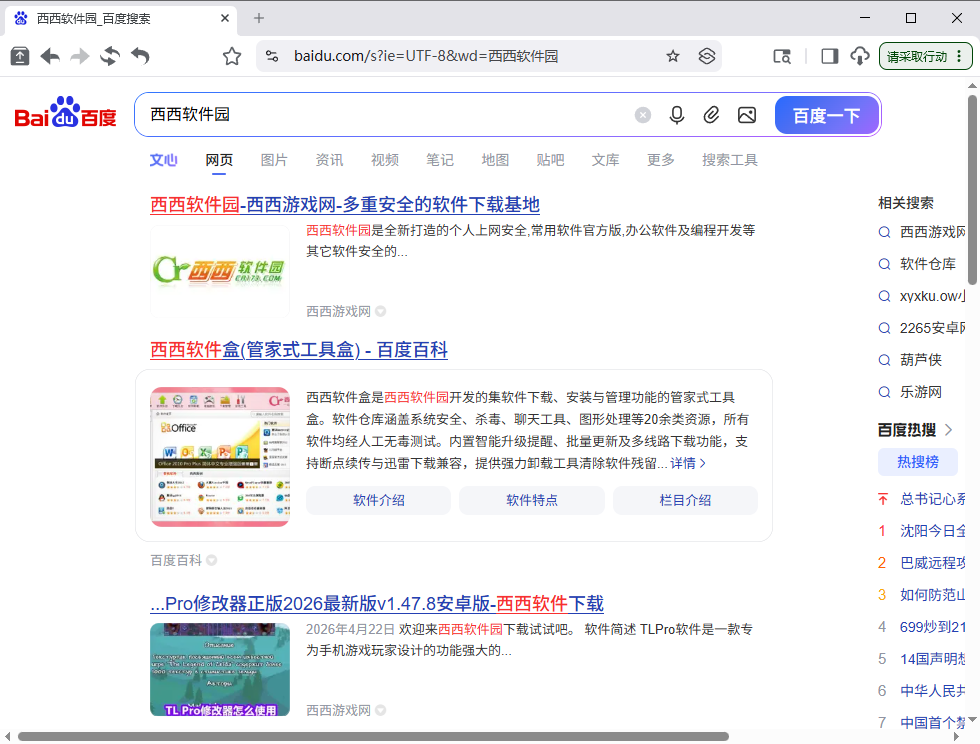Click the browser address bar URL
The width and height of the screenshot is (980, 744).
point(426,56)
